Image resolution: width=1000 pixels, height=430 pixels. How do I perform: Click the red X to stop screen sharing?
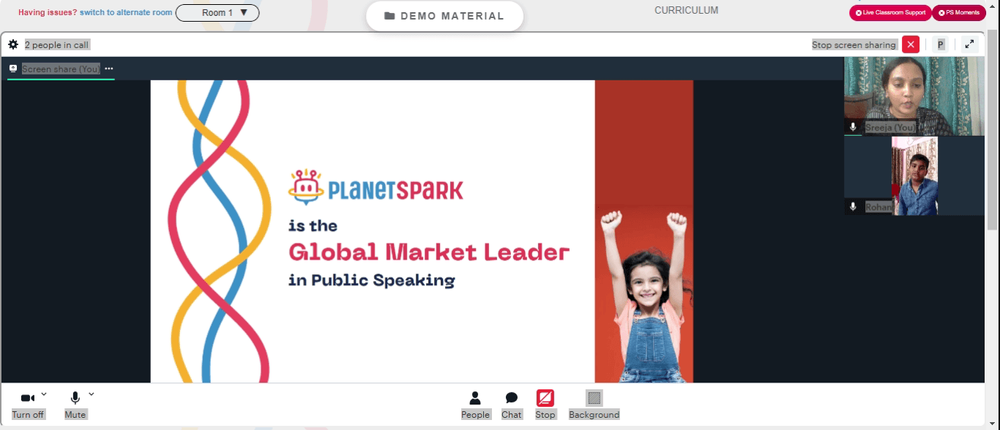[x=911, y=45]
